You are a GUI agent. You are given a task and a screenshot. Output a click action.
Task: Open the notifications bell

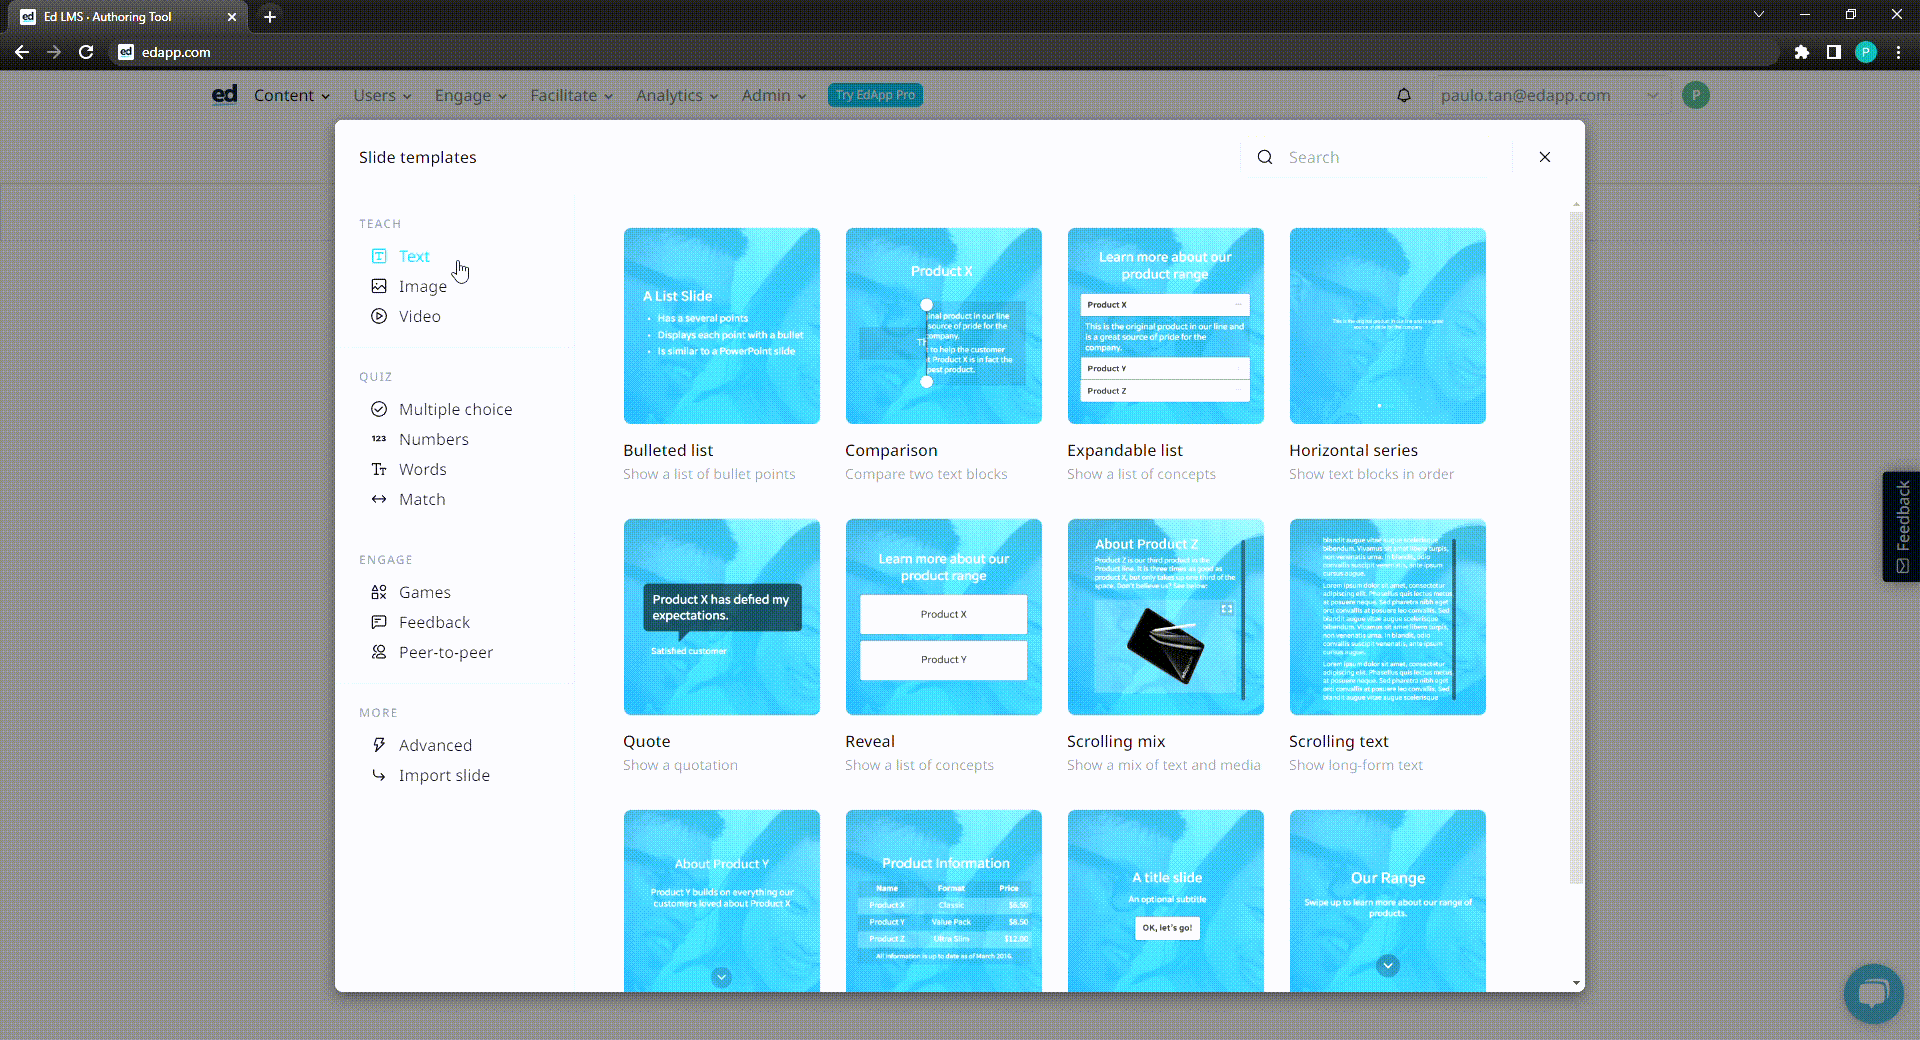pos(1404,95)
